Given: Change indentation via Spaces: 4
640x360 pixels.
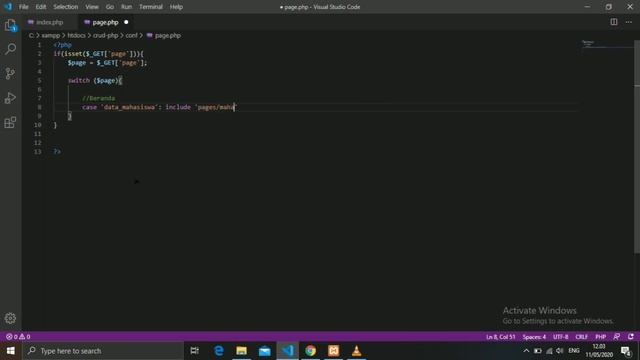Looking at the screenshot, I should [x=534, y=337].
